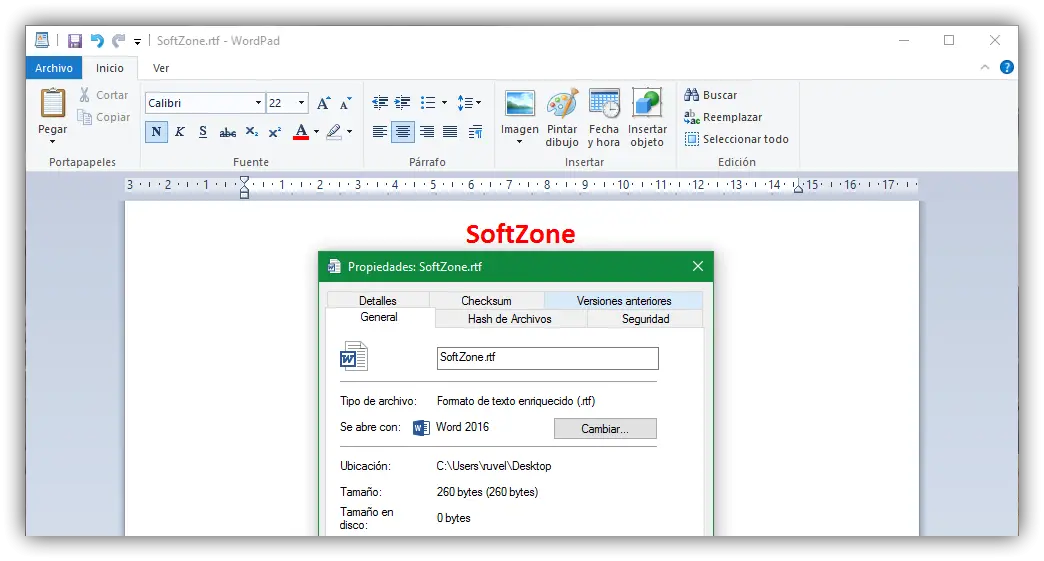This screenshot has width=1044, height=561.
Task: Open the bullet list style dropdown
Action: click(x=444, y=103)
